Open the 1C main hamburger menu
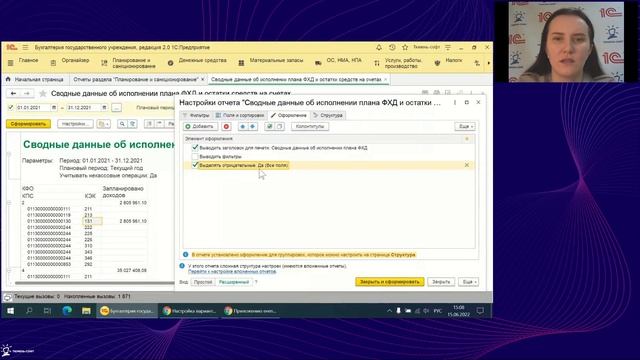Image resolution: width=640 pixels, height=360 pixels. 25,47
